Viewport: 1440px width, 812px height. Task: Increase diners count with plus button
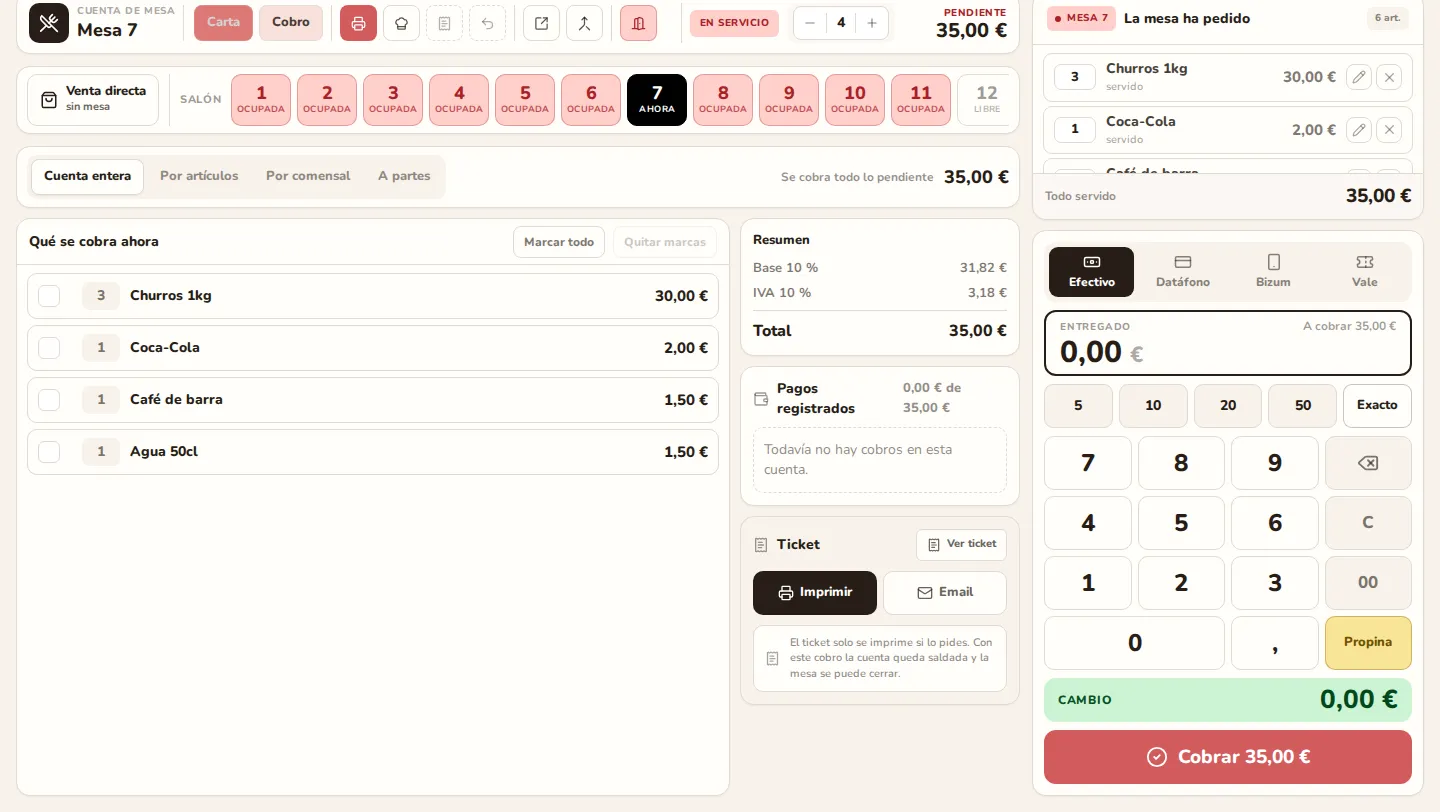(x=872, y=23)
